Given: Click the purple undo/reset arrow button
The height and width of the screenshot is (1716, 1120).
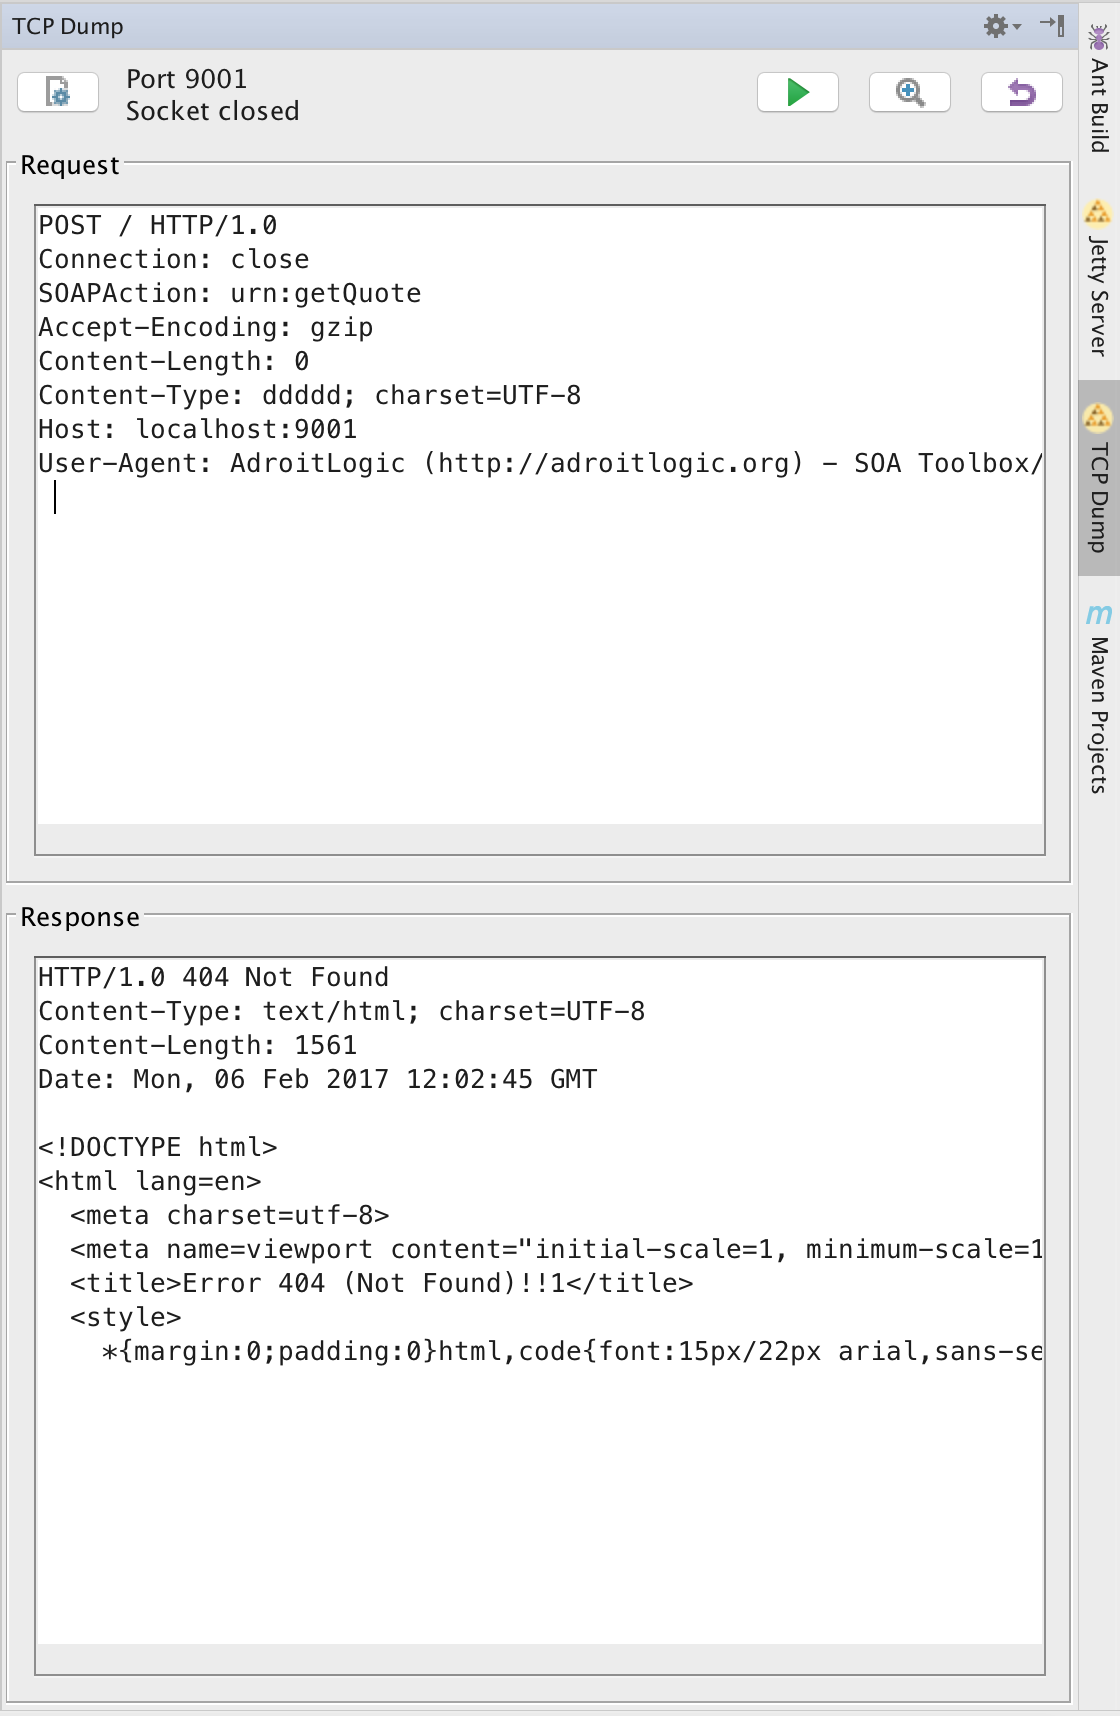Looking at the screenshot, I should point(1021,93).
